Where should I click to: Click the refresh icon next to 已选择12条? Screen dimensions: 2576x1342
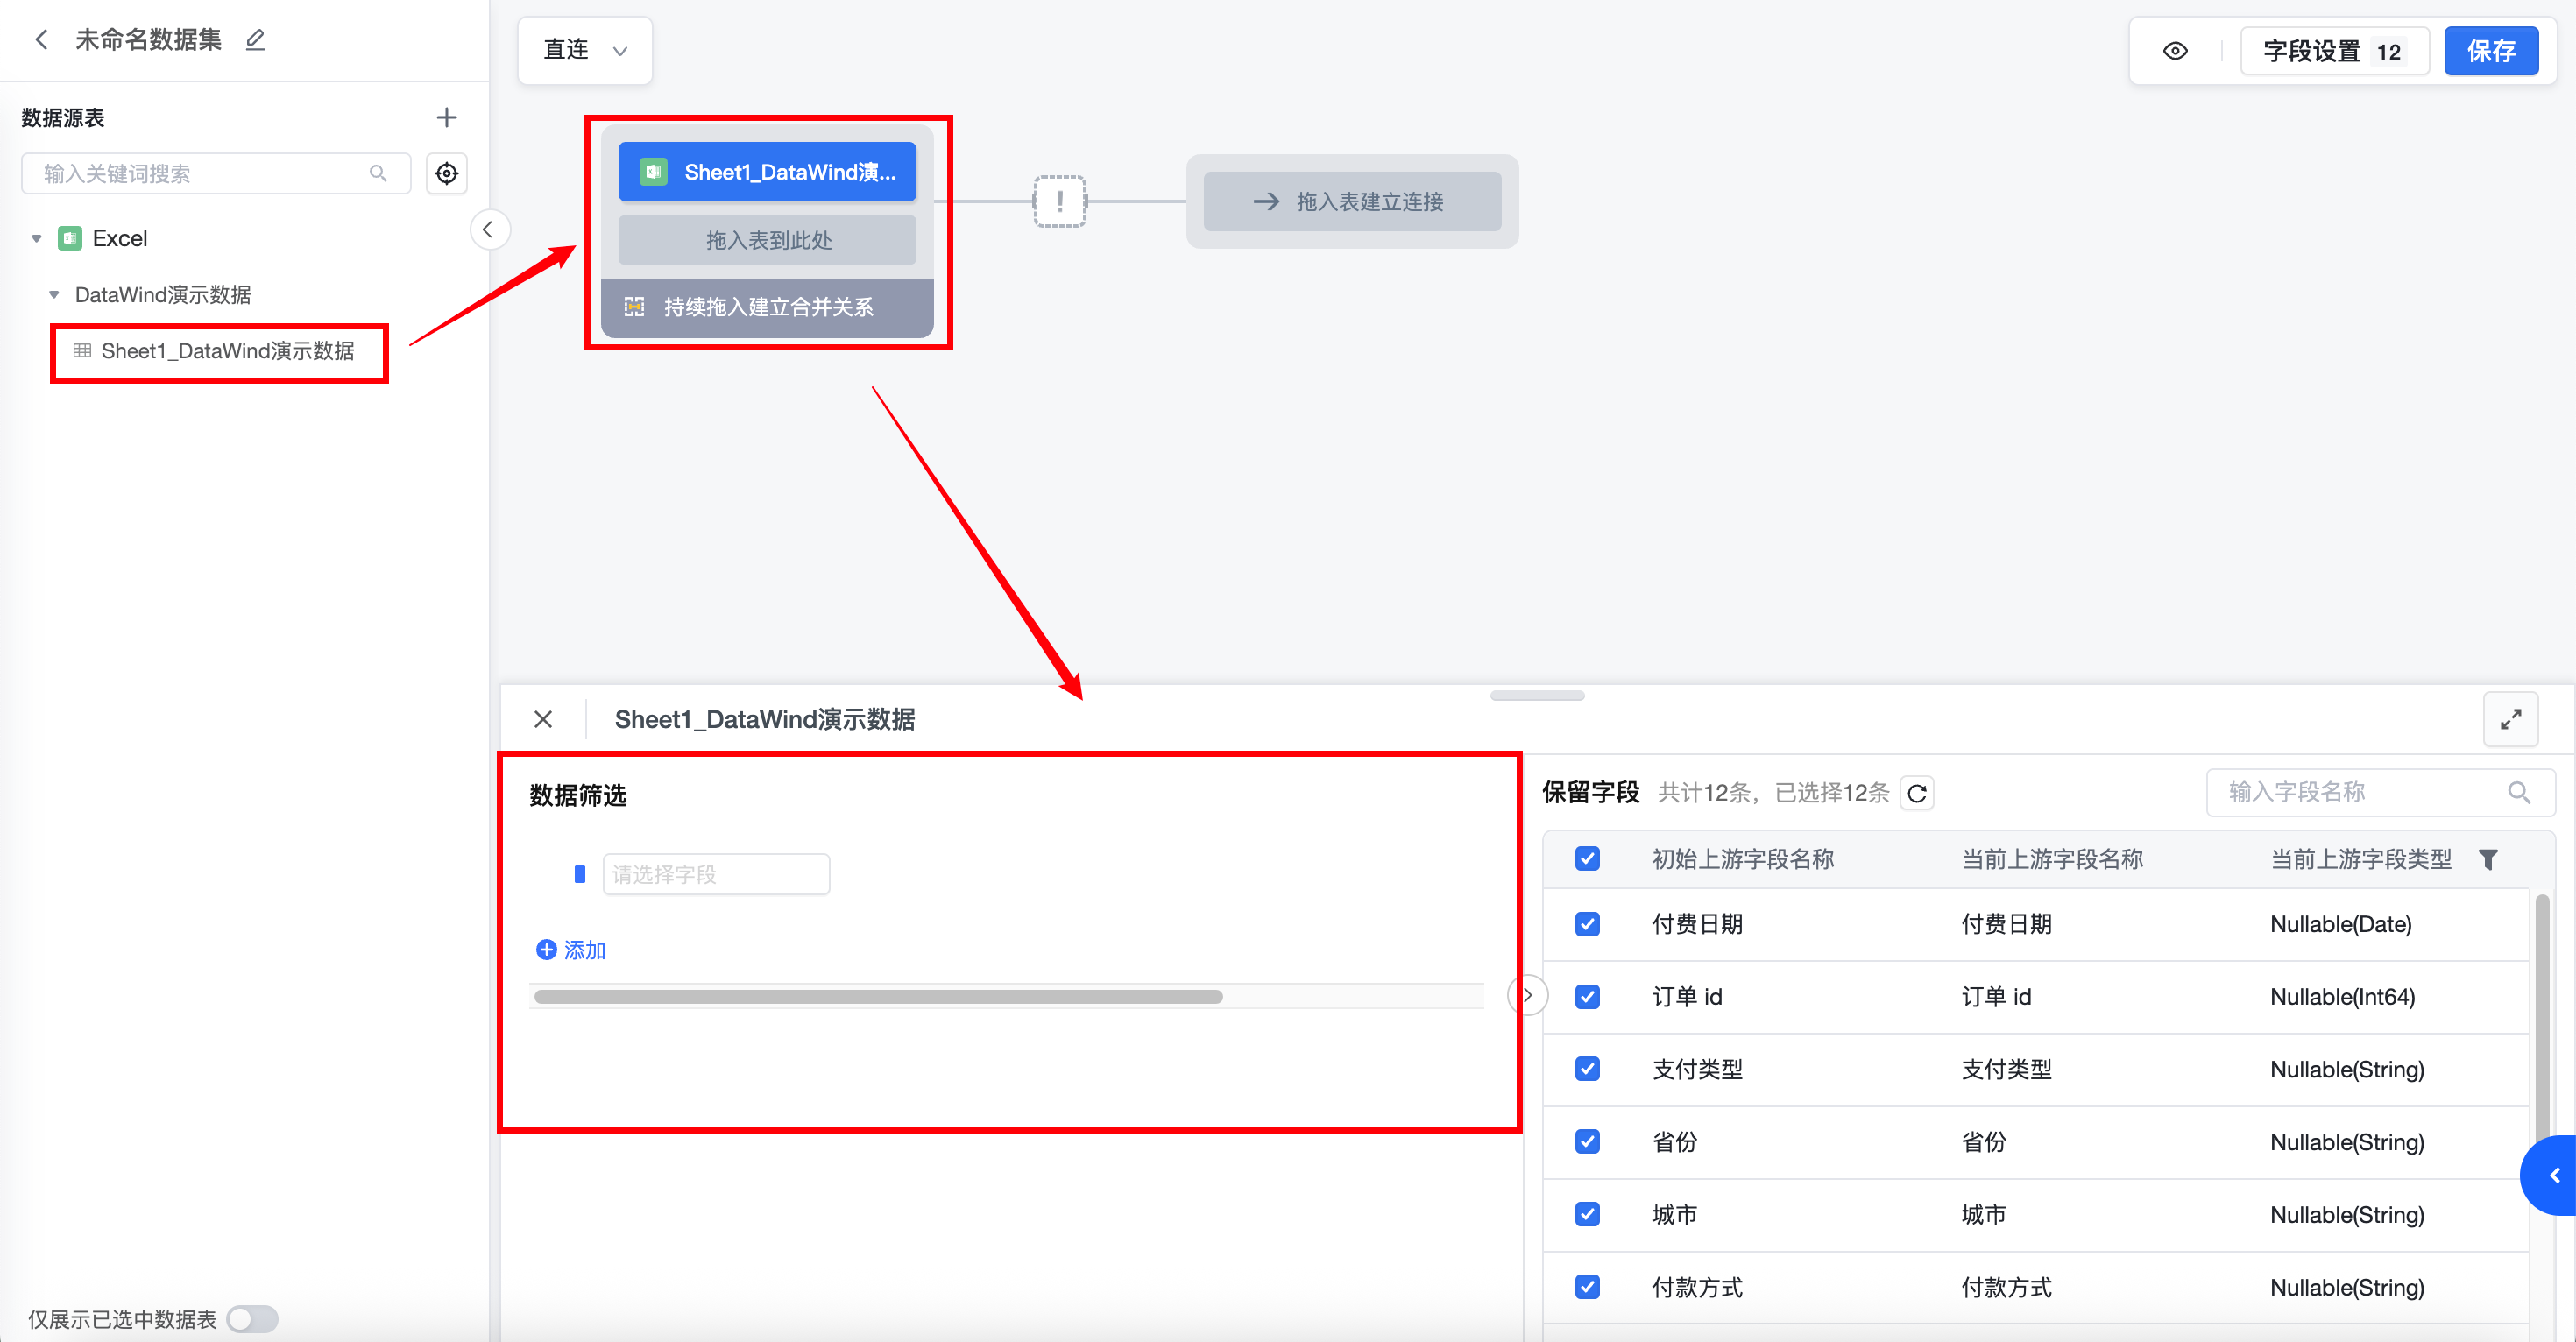(1916, 794)
